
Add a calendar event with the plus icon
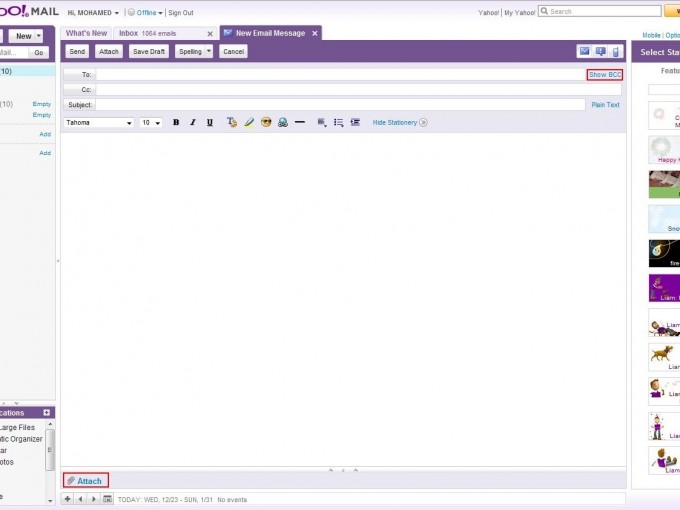coord(67,499)
